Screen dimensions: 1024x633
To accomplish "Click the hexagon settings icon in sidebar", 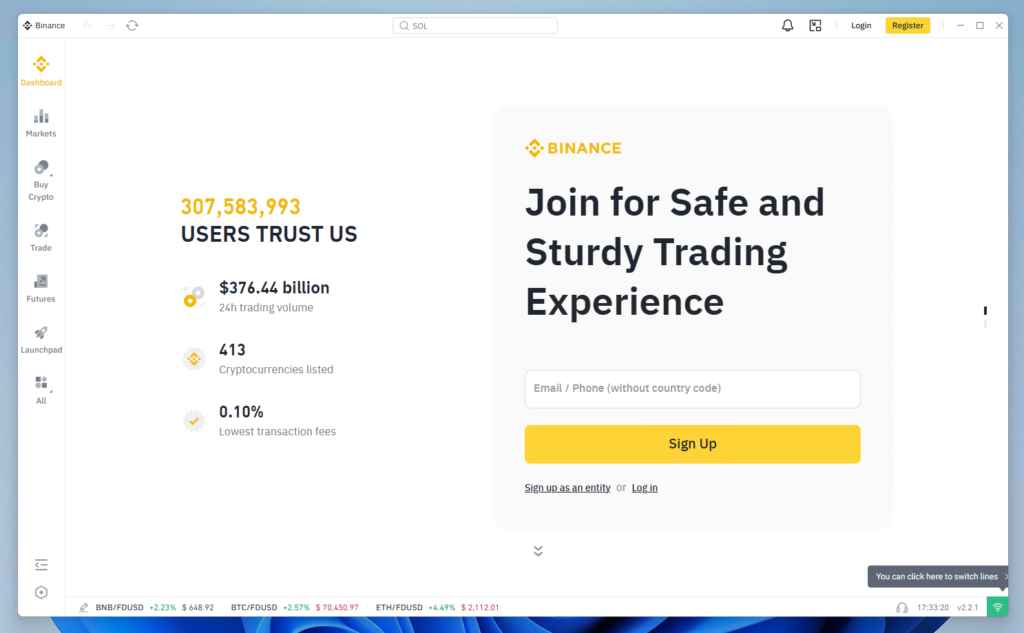I will click(41, 592).
